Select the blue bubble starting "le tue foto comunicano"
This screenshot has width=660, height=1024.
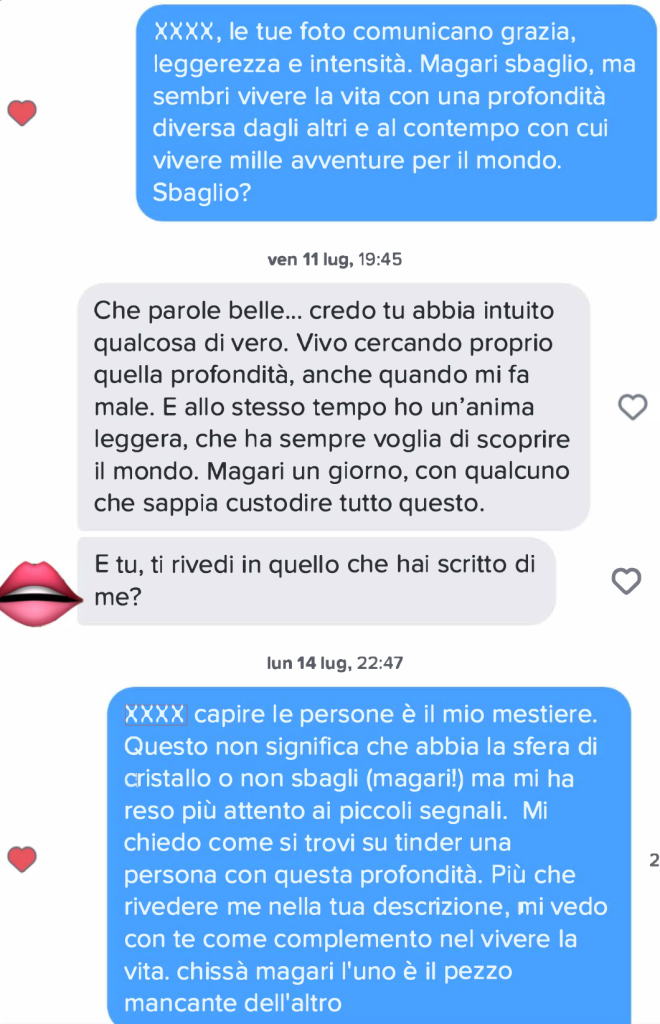pos(396,113)
